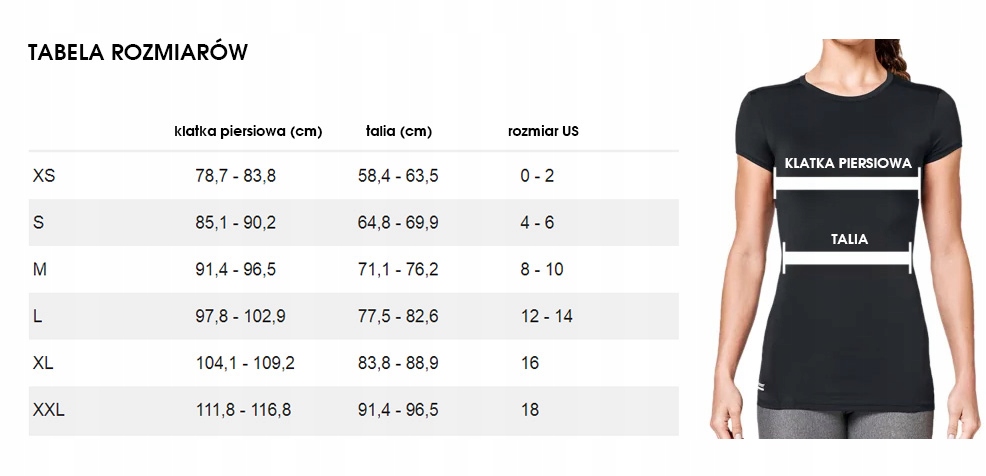
Task: Click the TABELA ROZMIARÓW heading
Action: [x=138, y=52]
